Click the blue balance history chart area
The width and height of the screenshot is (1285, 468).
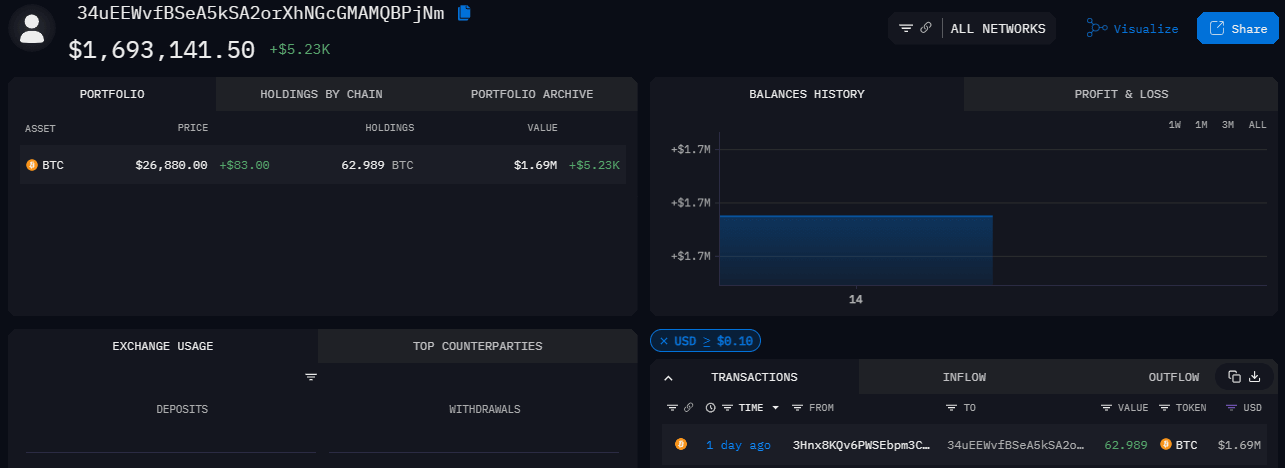pyautogui.click(x=856, y=250)
